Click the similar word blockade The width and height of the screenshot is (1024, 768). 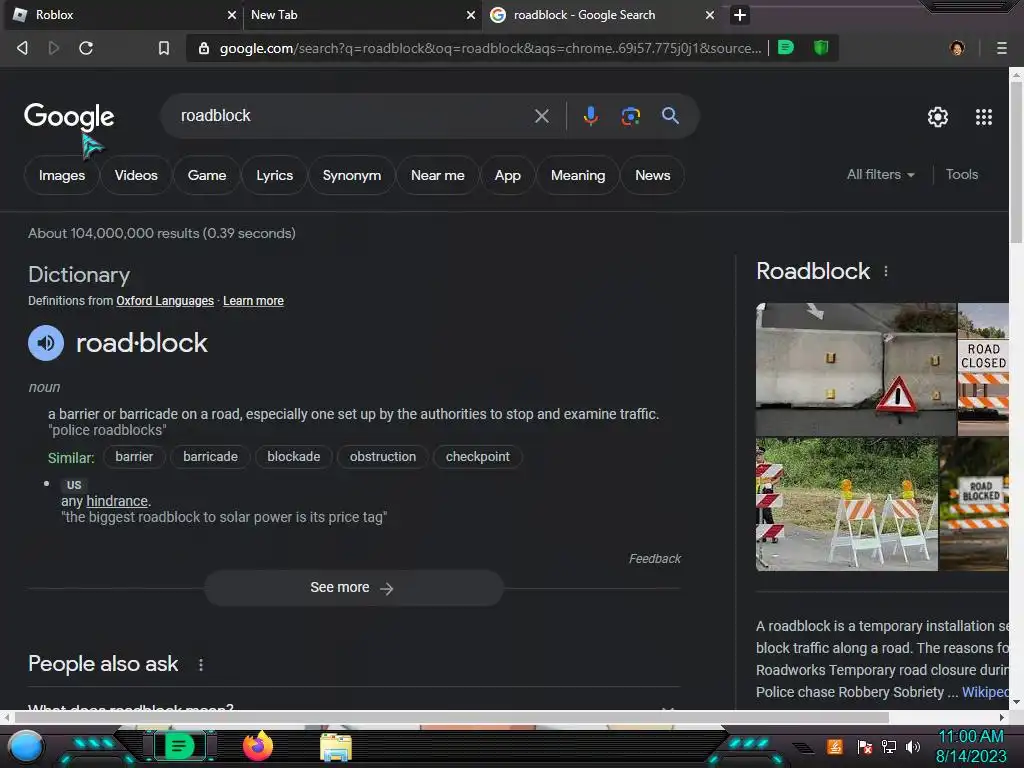(x=293, y=456)
